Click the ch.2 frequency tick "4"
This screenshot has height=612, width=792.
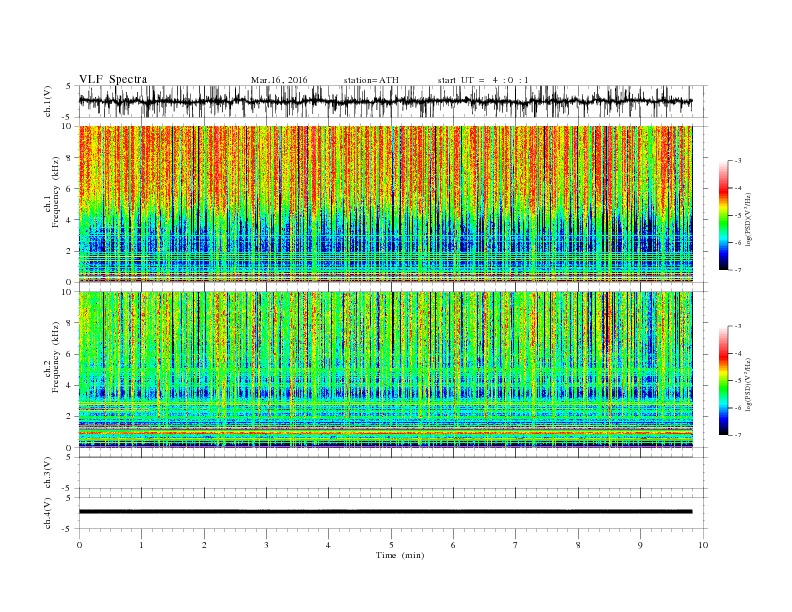coord(70,386)
